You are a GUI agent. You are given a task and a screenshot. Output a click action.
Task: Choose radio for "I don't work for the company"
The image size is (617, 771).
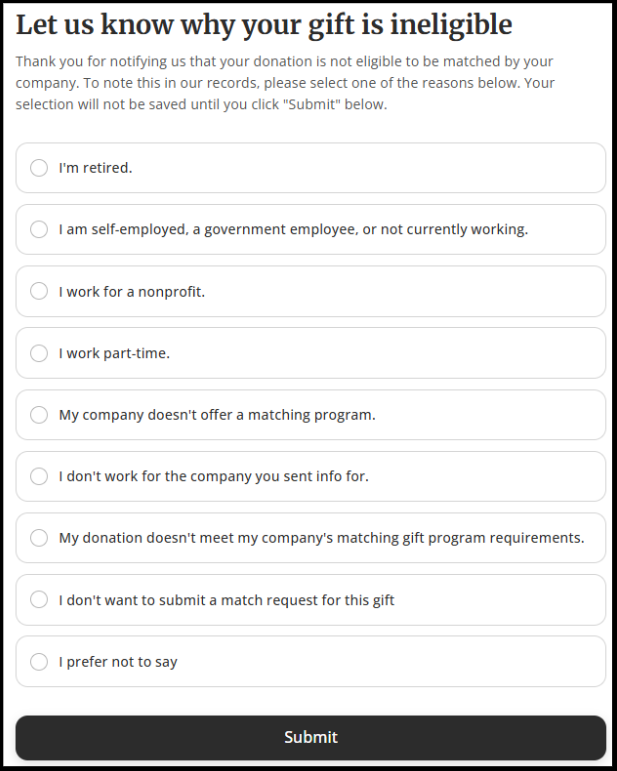39,476
